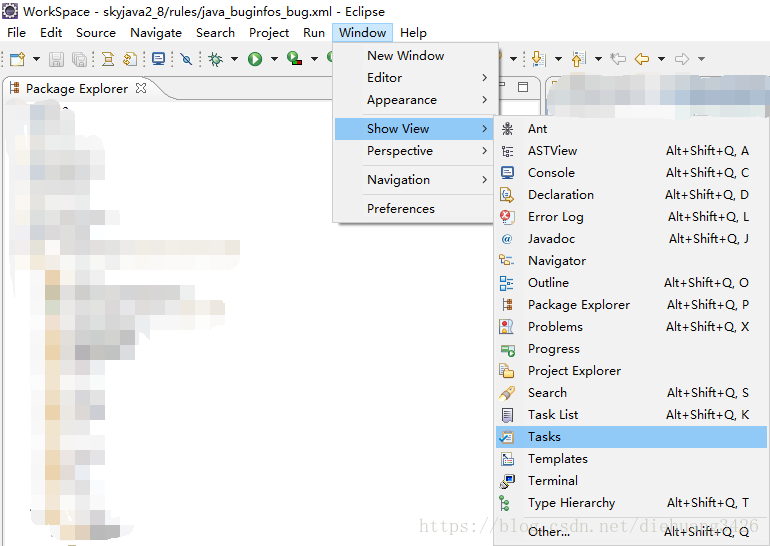
Task: Select Show View menu entry
Action: pyautogui.click(x=413, y=129)
